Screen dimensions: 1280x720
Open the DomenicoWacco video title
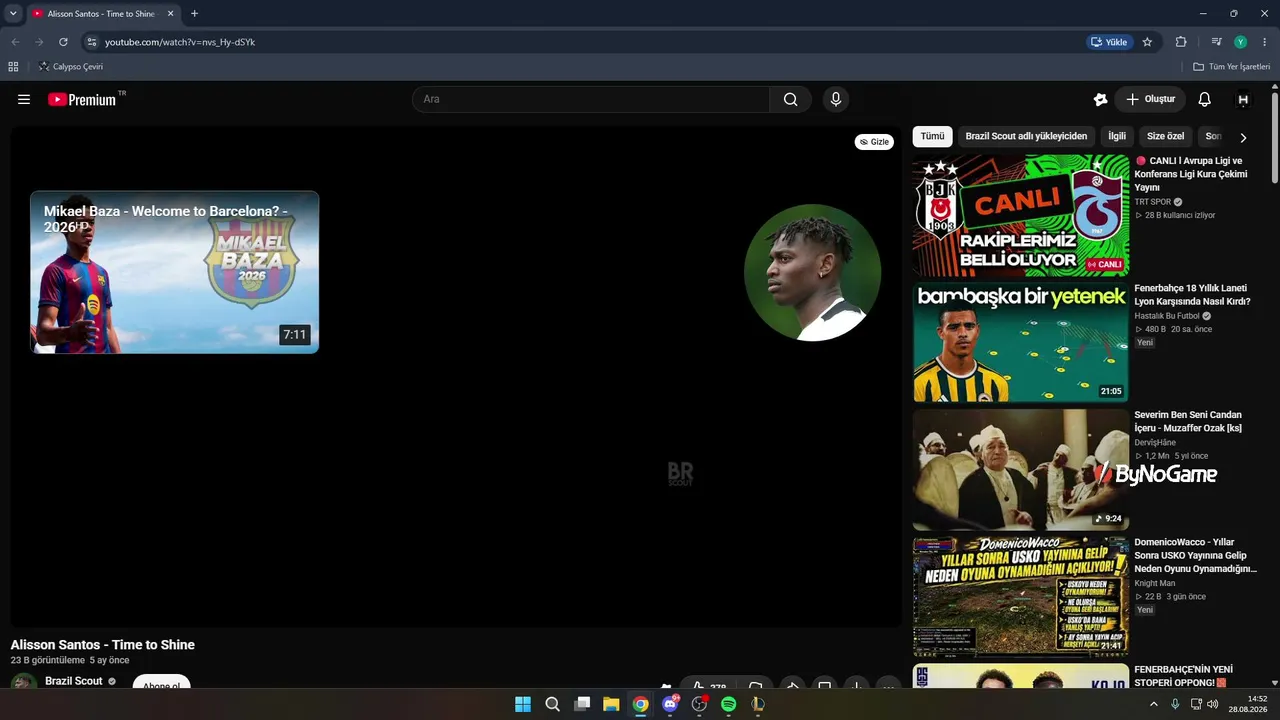1195,555
